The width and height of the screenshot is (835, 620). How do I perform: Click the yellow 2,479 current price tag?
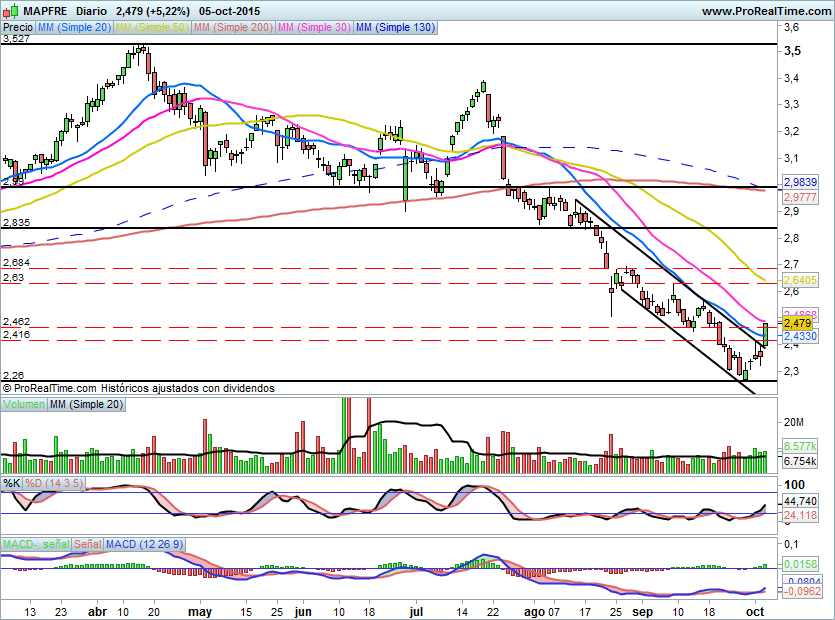coord(798,323)
